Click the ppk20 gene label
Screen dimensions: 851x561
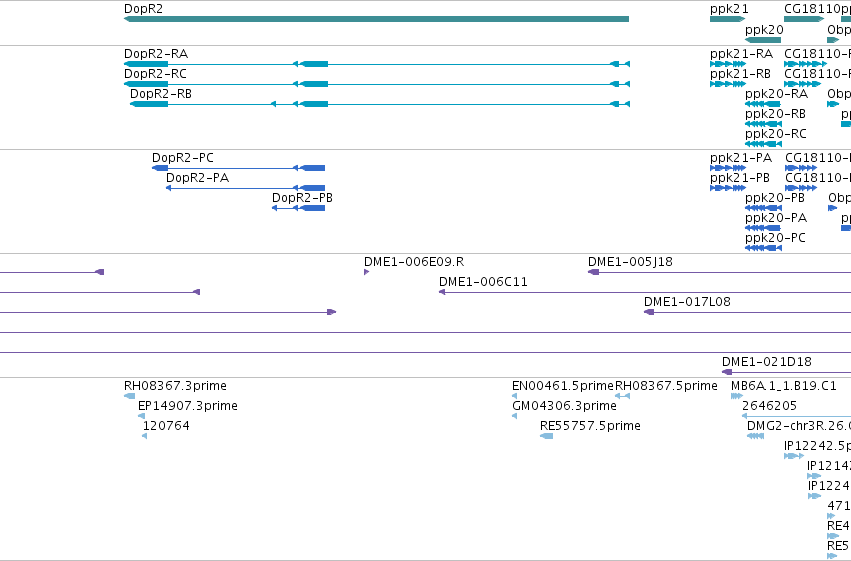764,30
